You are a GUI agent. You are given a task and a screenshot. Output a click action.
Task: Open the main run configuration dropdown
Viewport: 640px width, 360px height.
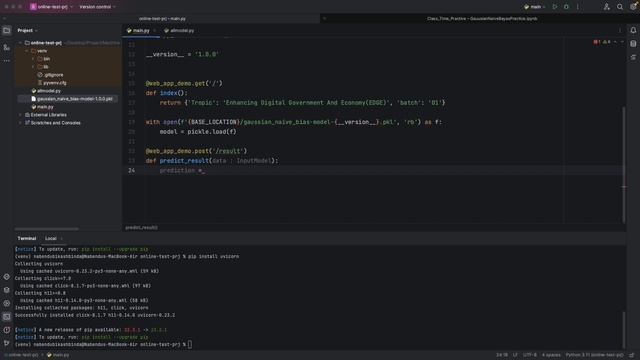point(534,7)
